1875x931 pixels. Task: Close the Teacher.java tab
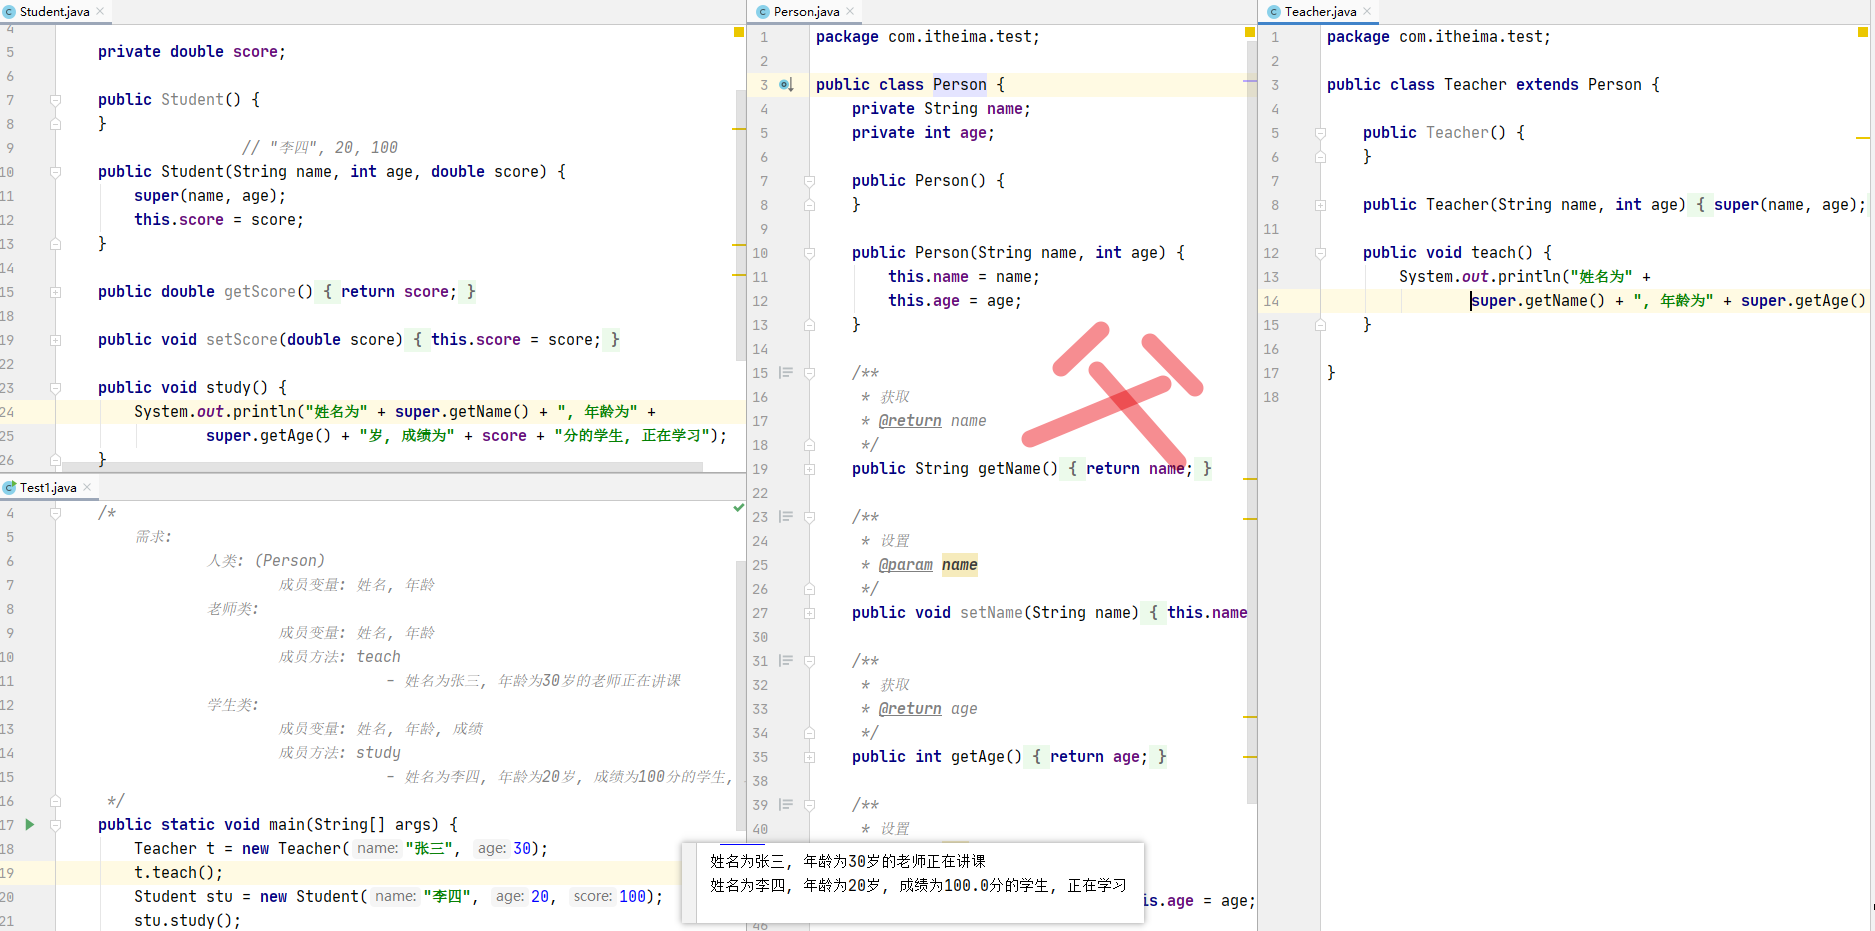click(1366, 11)
